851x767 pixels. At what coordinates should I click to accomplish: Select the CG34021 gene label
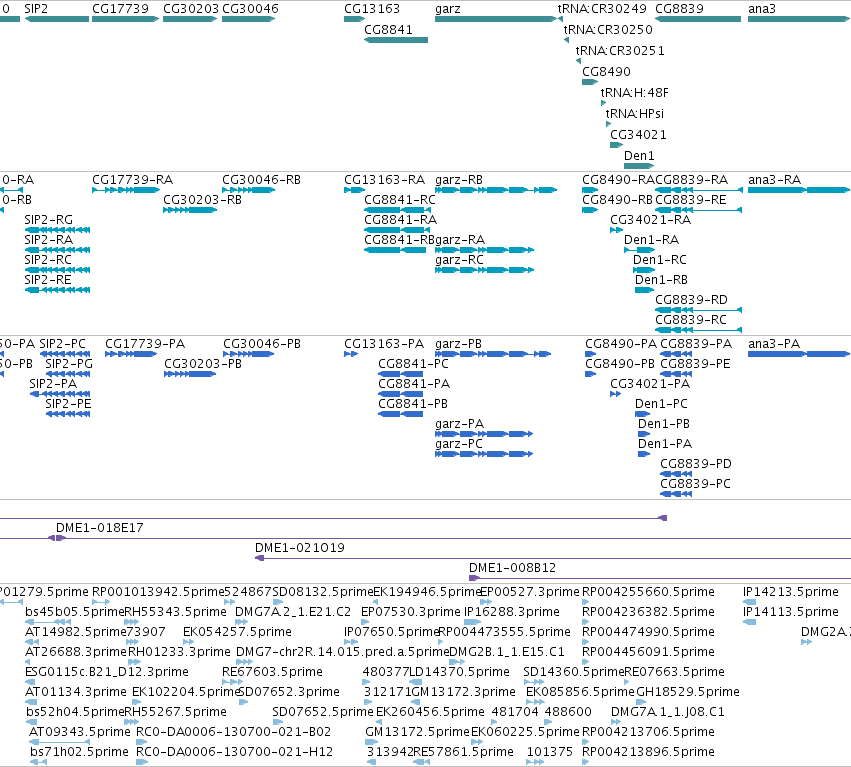coord(638,135)
